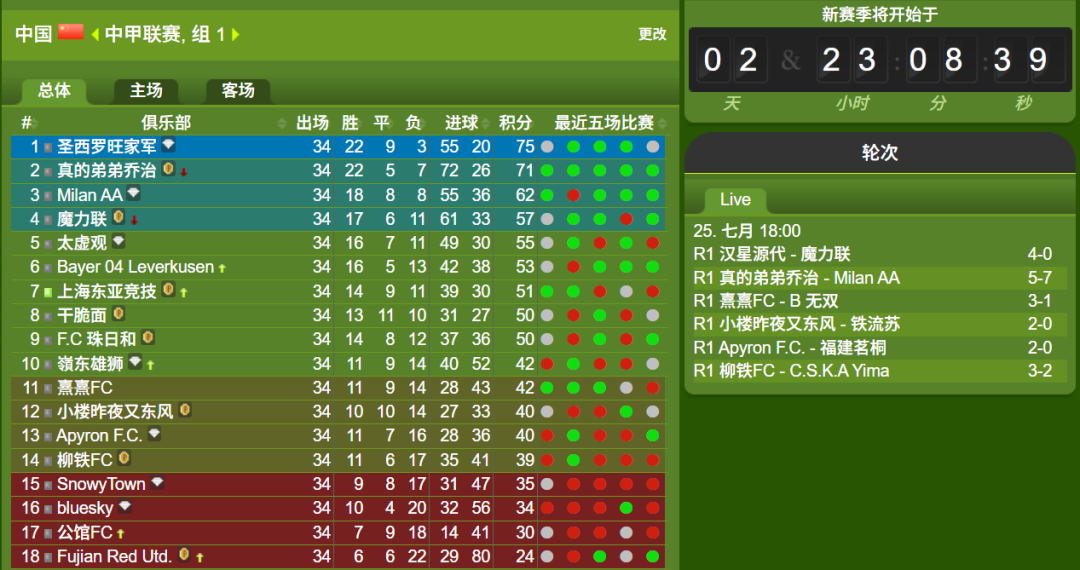The image size is (1080, 570).
Task: Select the Live tab
Action: [x=735, y=200]
